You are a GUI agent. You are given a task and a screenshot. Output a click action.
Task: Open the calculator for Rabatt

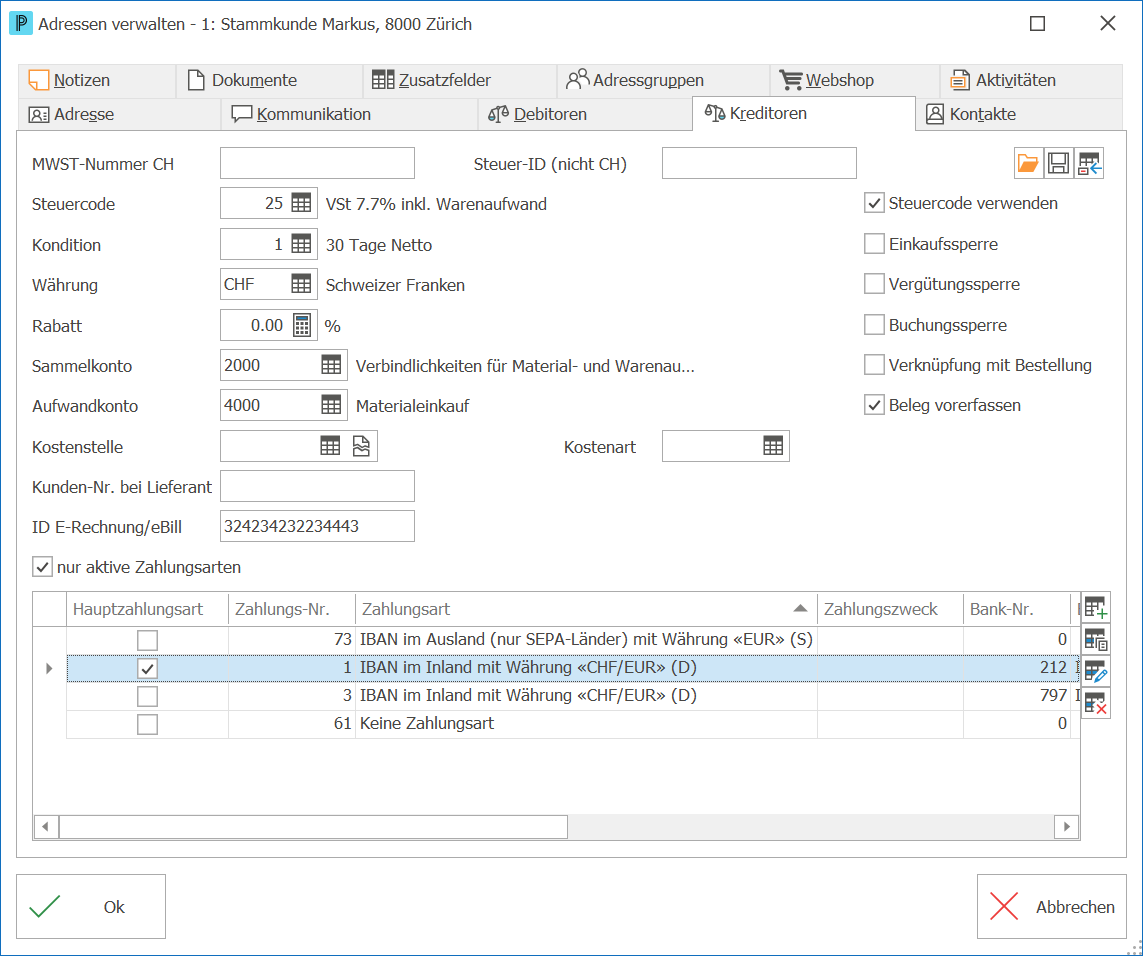(x=302, y=325)
